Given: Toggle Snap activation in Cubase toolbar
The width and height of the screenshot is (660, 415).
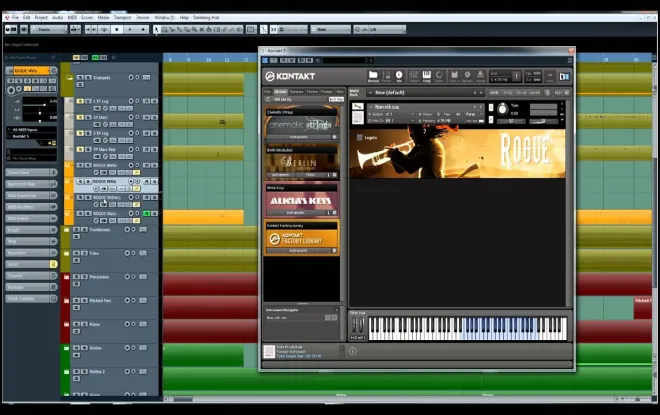Looking at the screenshot, I should 274,29.
